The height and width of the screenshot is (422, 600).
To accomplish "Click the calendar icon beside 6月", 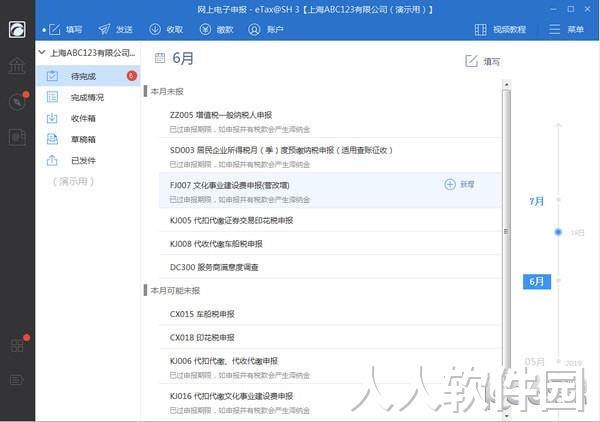I will coord(160,58).
